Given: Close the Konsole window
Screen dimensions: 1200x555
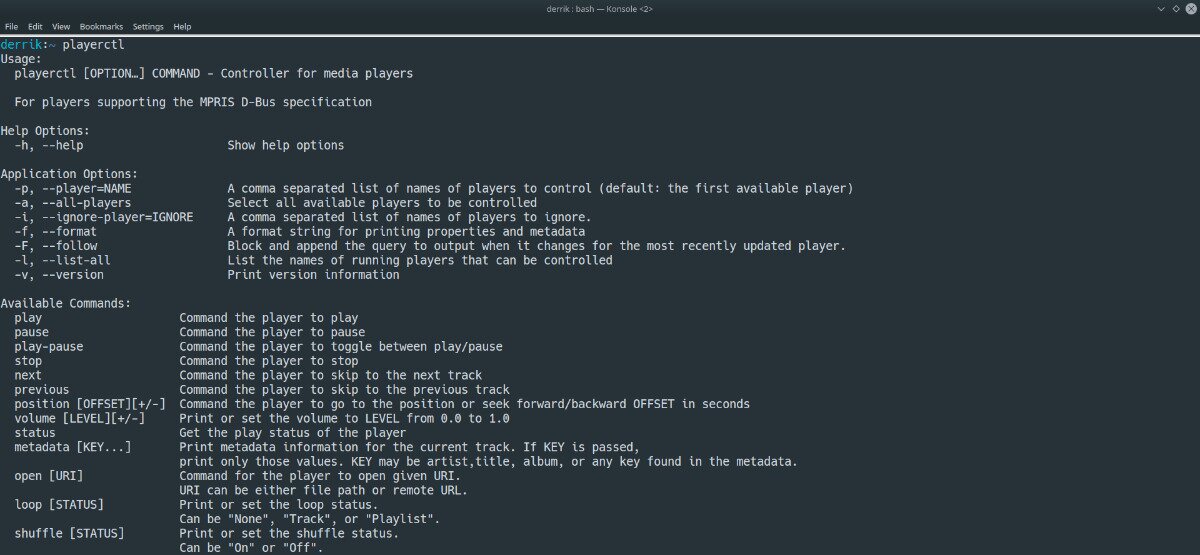Looking at the screenshot, I should (1189, 8).
